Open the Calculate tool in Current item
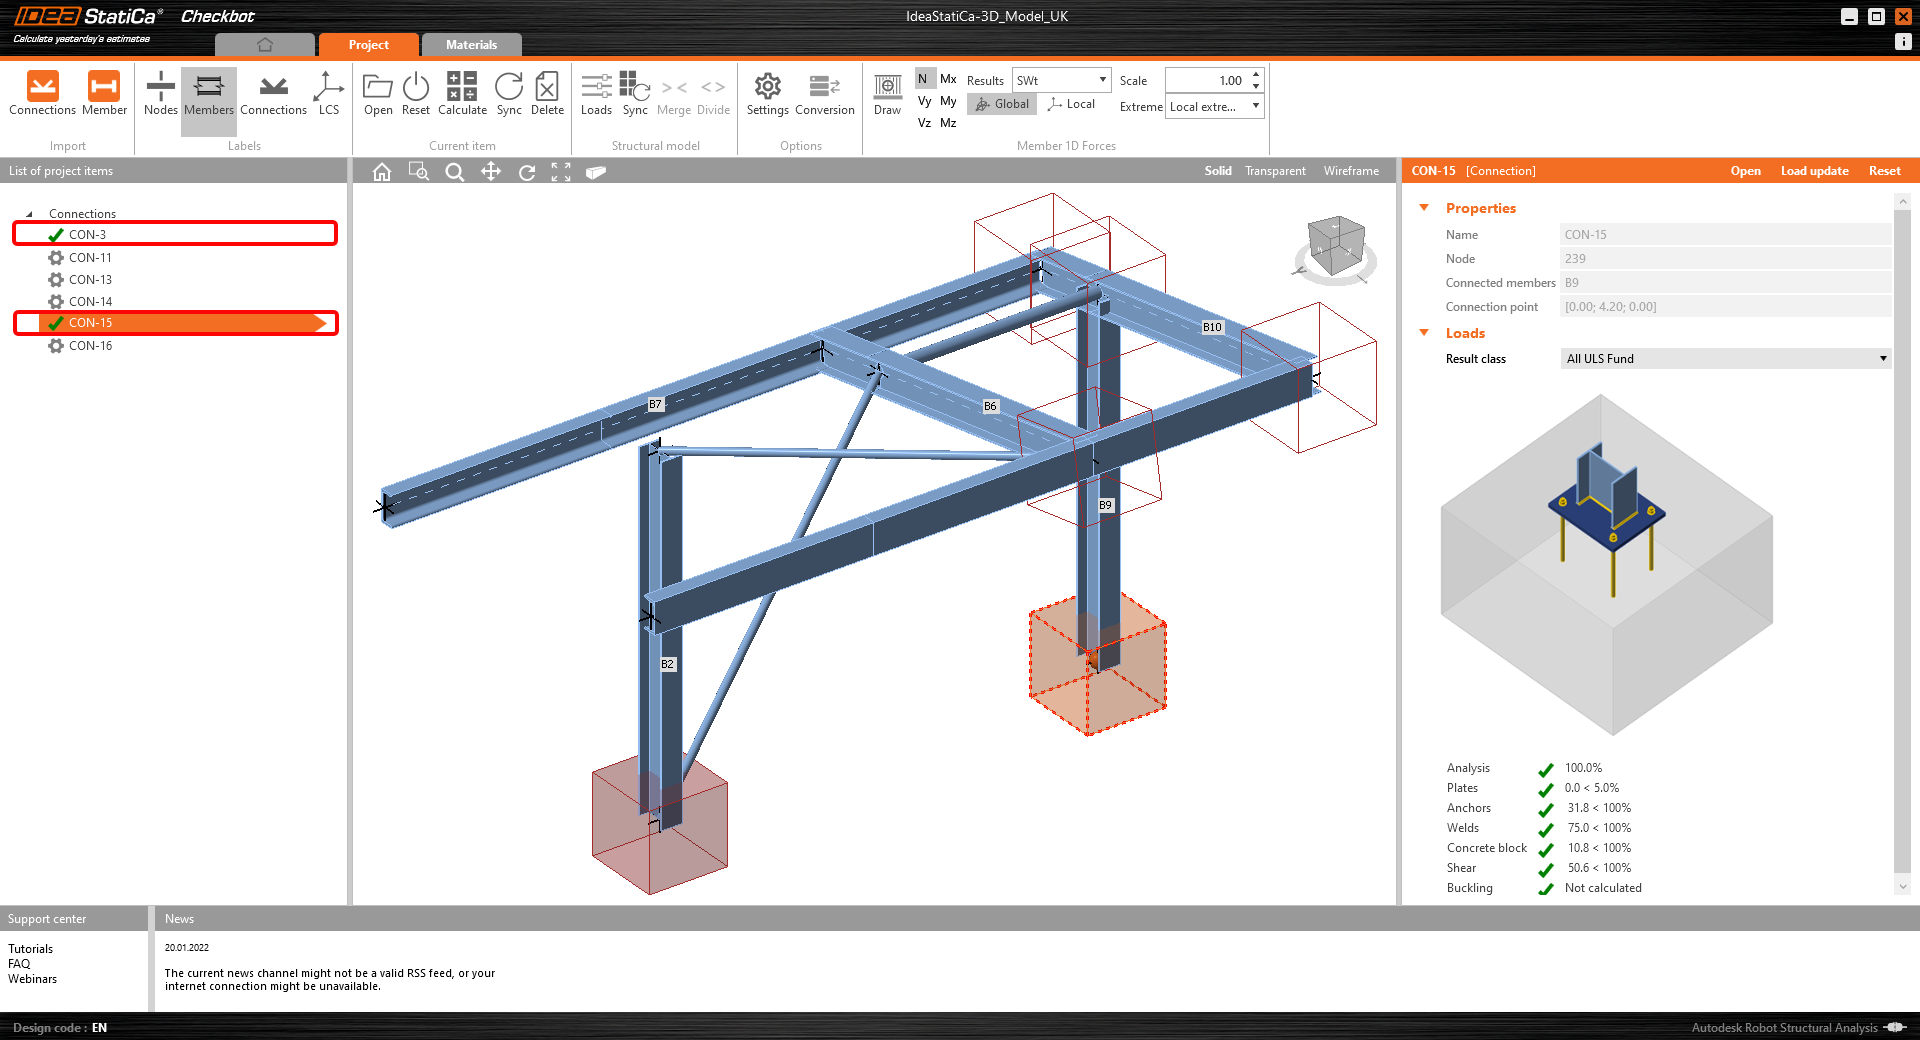Screen dimensions: 1920x1040 coord(461,95)
